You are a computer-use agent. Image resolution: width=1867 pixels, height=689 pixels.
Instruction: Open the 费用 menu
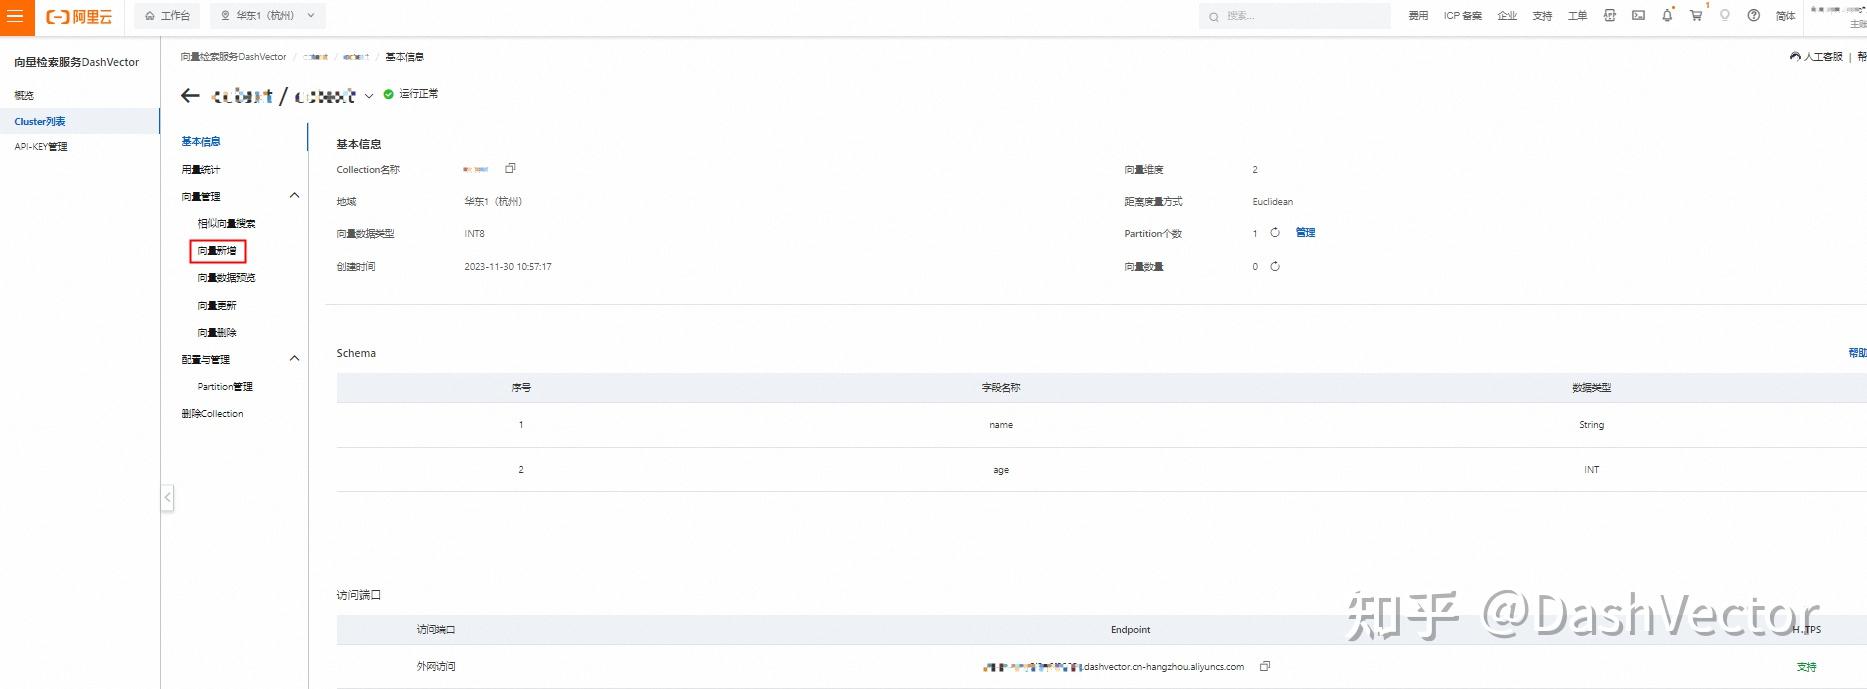point(1418,16)
